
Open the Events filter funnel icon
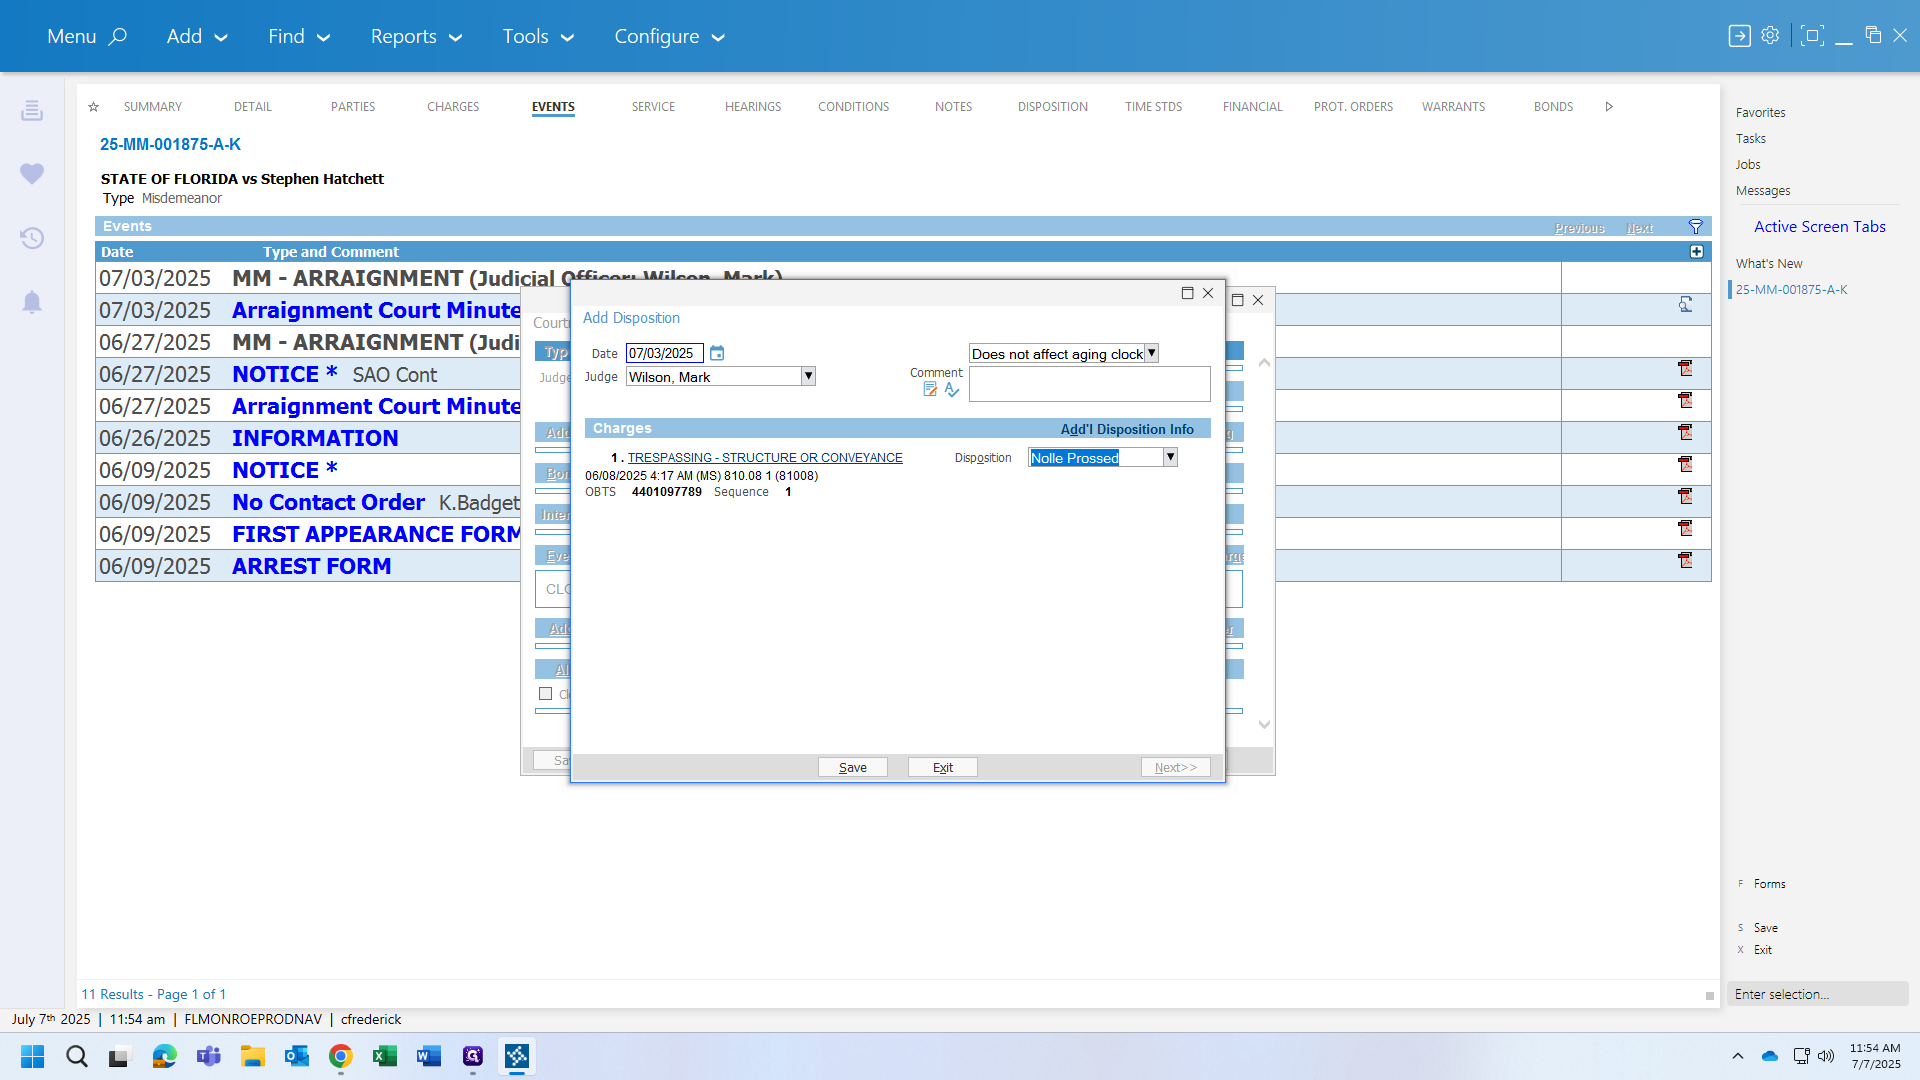pyautogui.click(x=1696, y=227)
